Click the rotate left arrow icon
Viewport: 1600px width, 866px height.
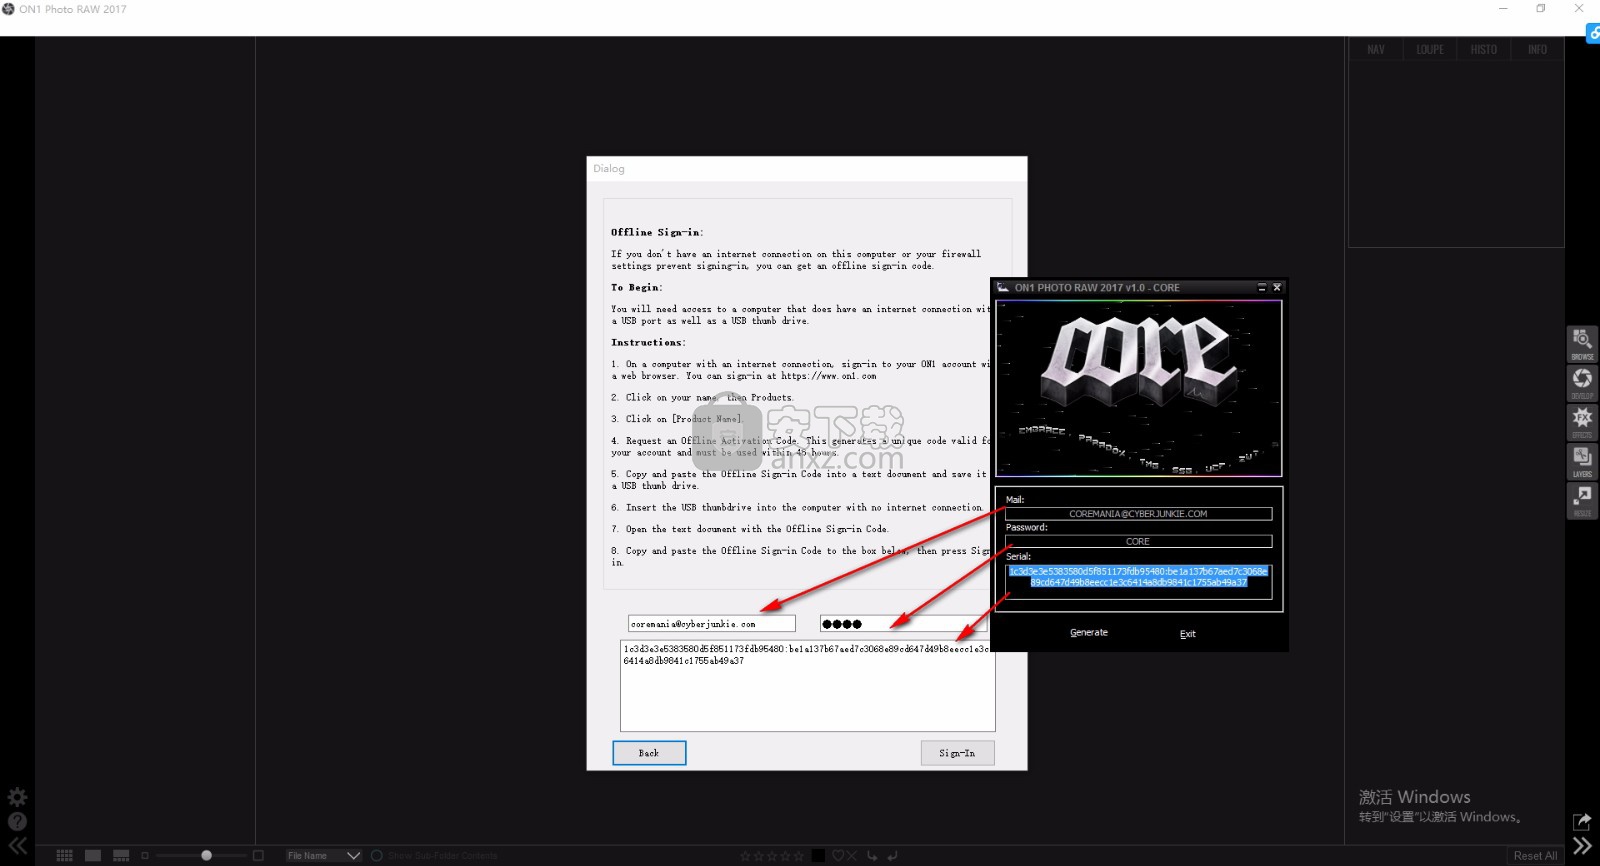click(872, 856)
